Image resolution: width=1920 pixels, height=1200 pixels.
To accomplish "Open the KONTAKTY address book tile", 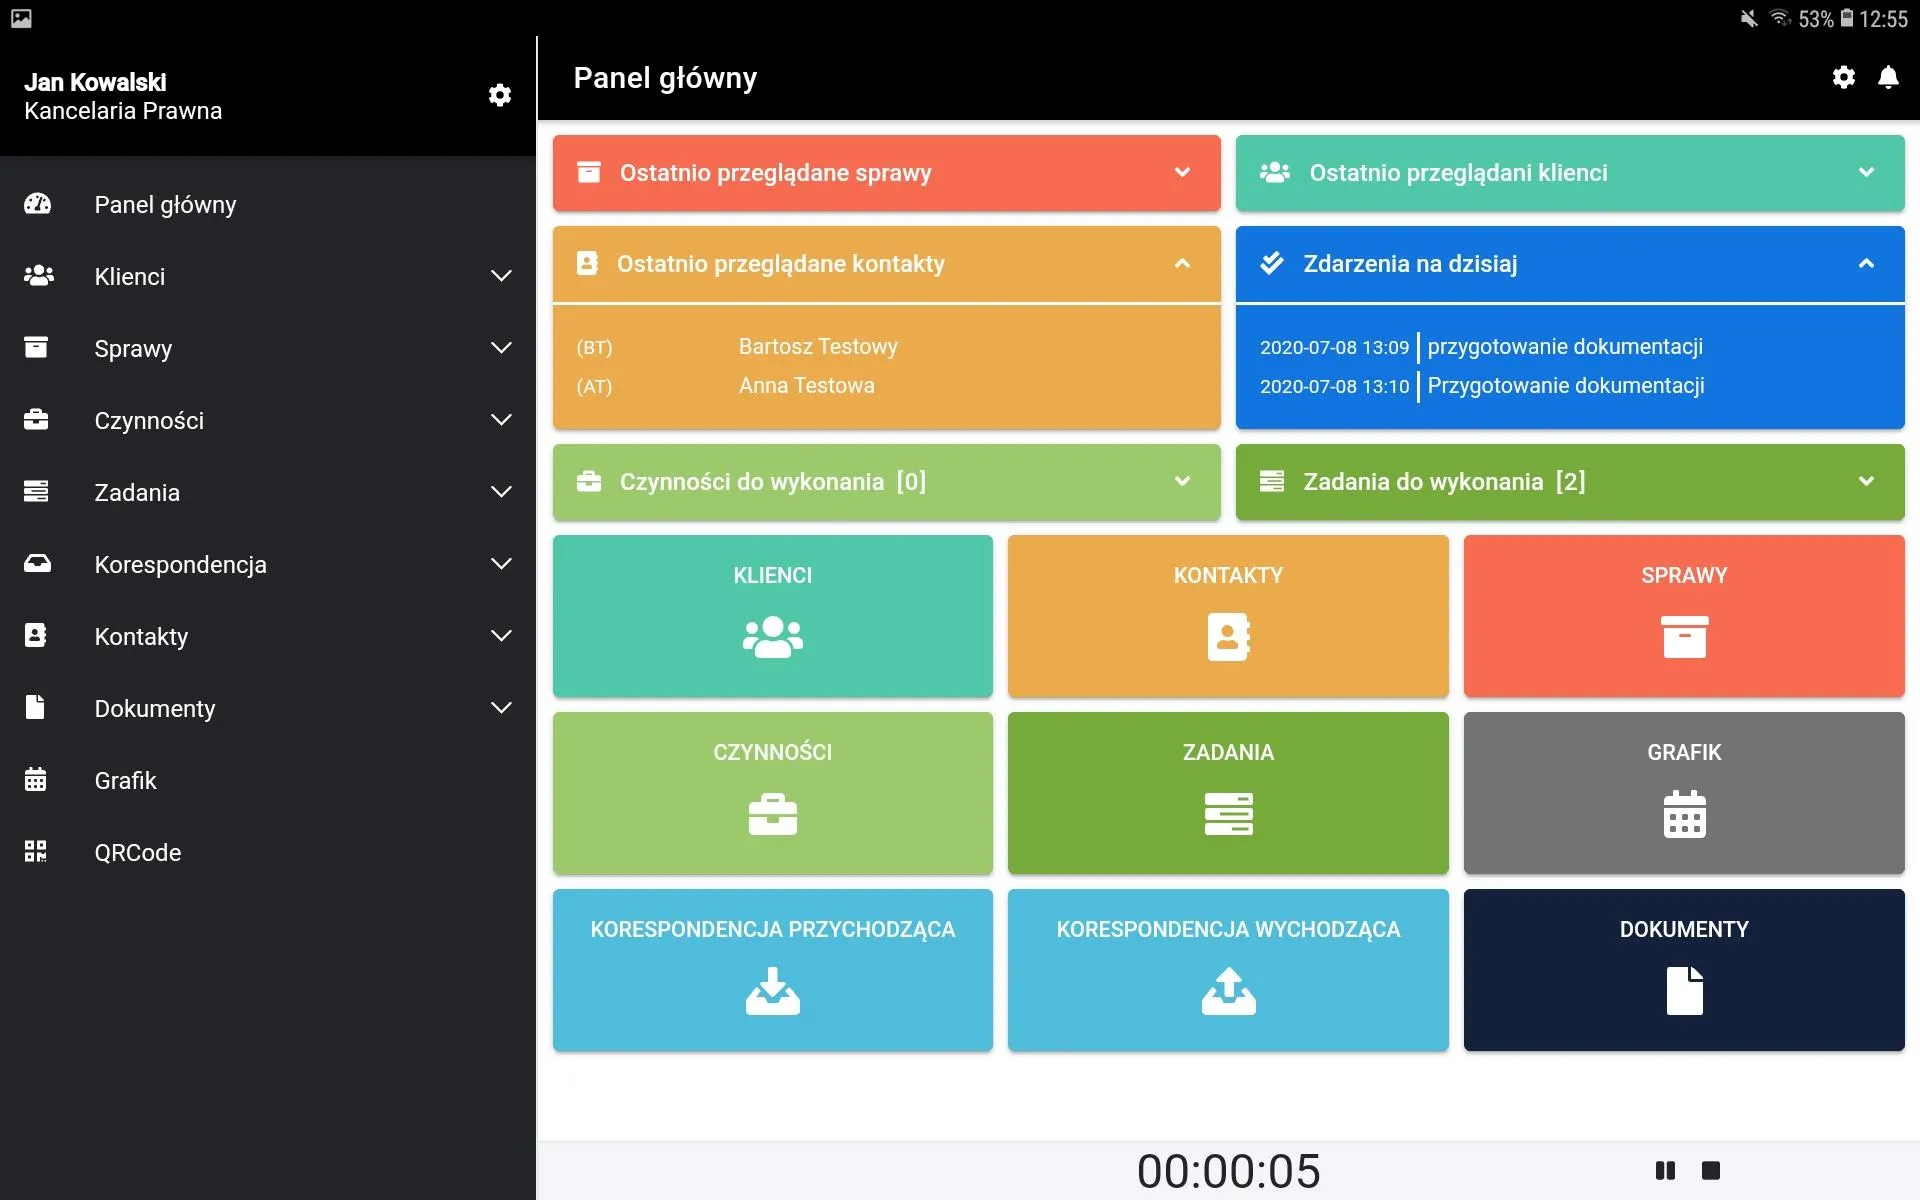I will pyautogui.click(x=1228, y=616).
